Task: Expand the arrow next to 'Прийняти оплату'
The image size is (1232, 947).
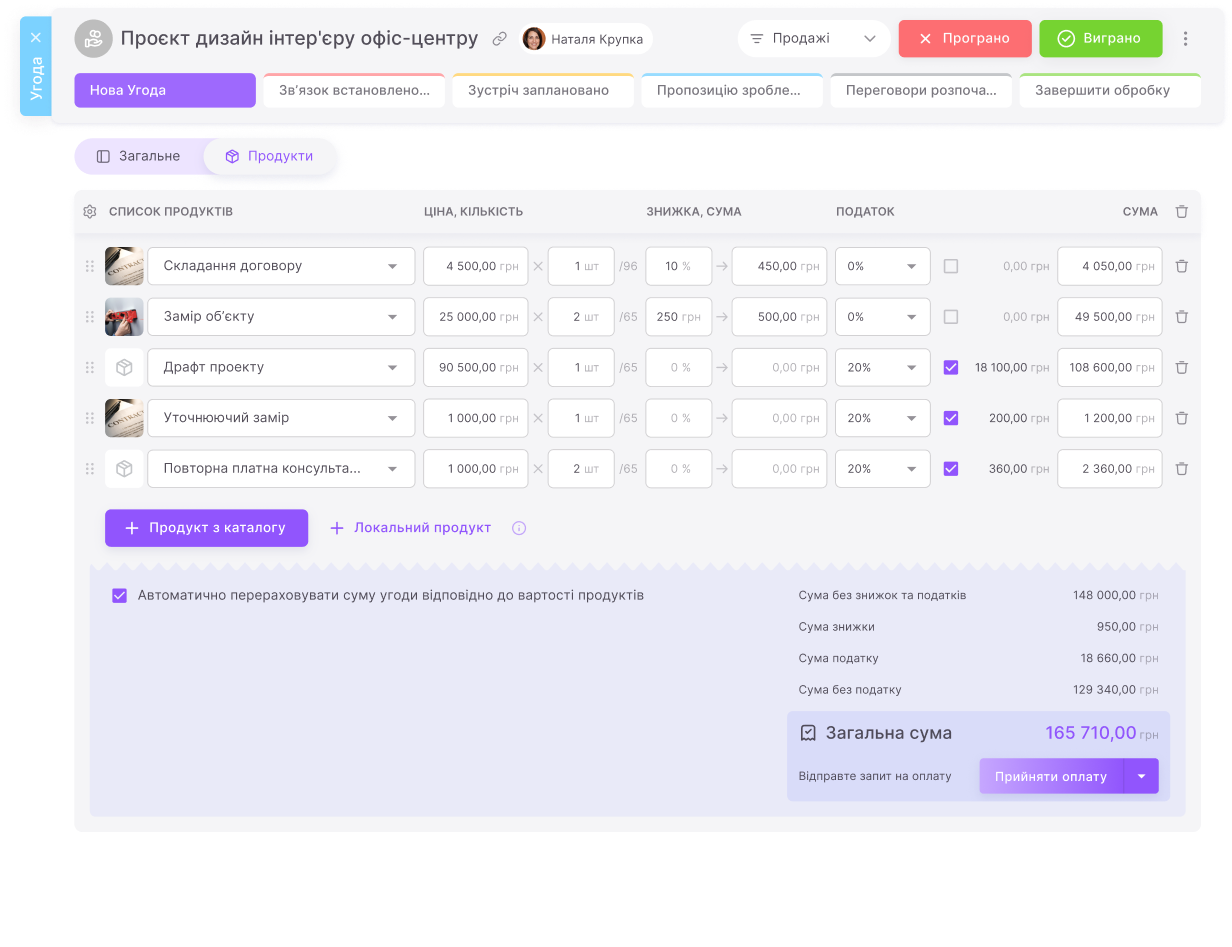Action: 1142,775
